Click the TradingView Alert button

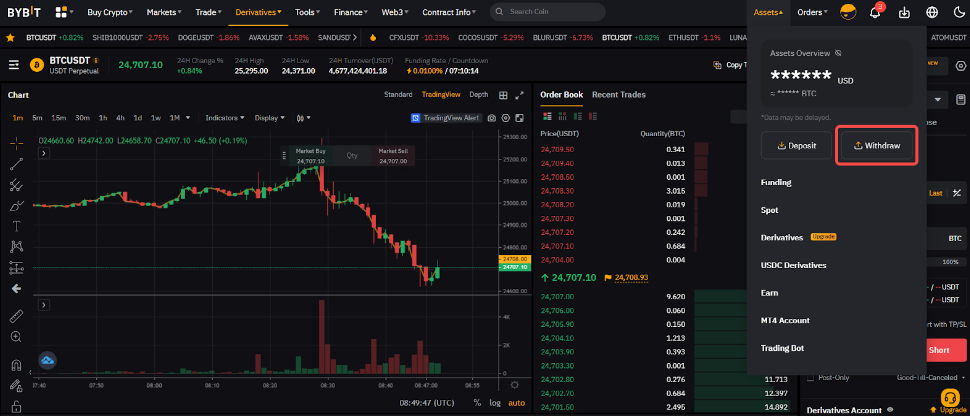click(446, 118)
